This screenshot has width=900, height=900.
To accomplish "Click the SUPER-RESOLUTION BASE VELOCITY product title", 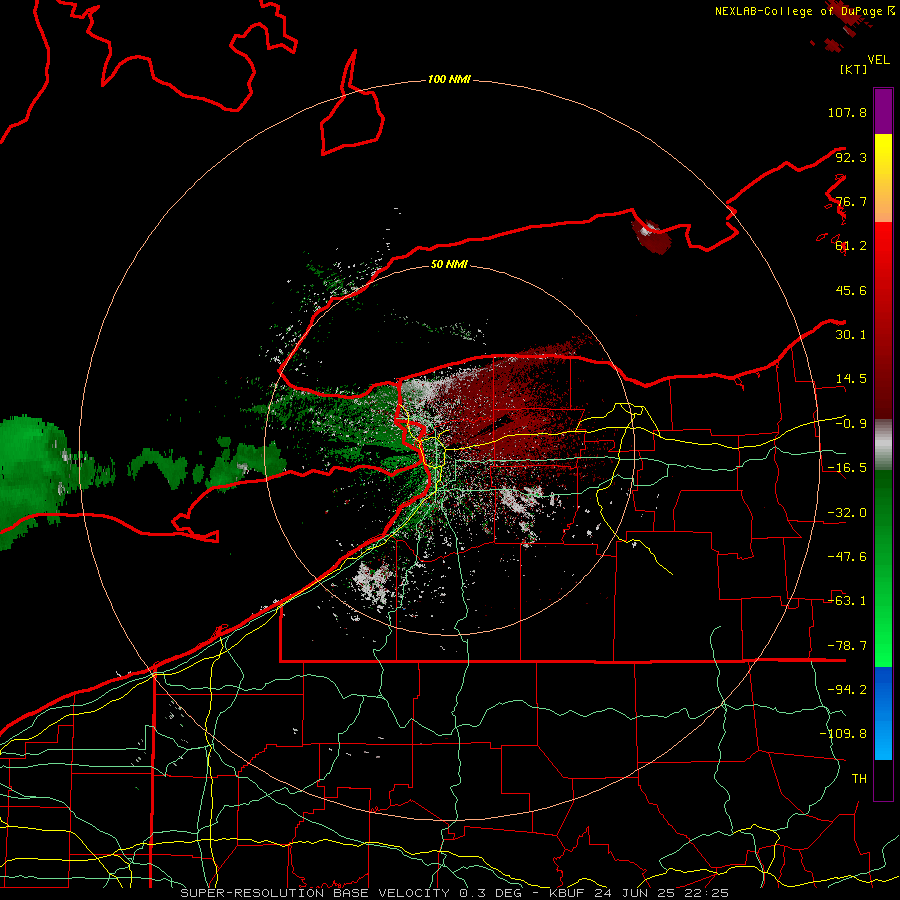I will point(315,893).
